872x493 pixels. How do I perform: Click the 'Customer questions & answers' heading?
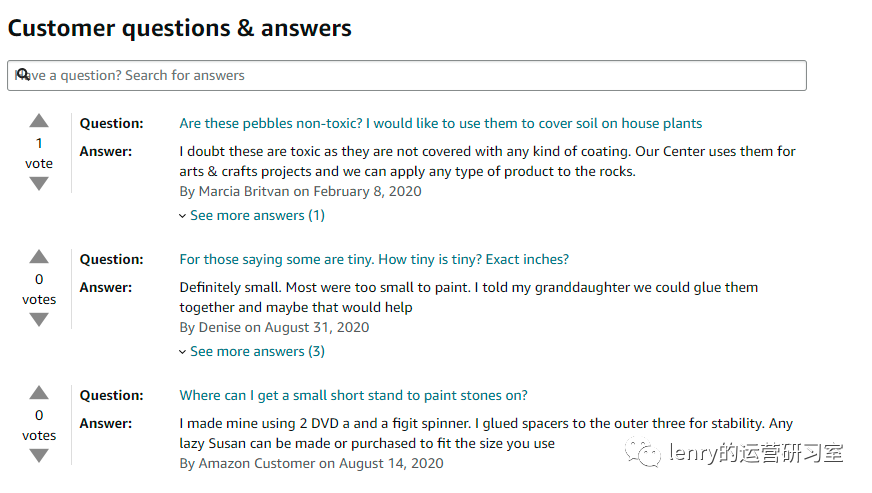coord(180,28)
